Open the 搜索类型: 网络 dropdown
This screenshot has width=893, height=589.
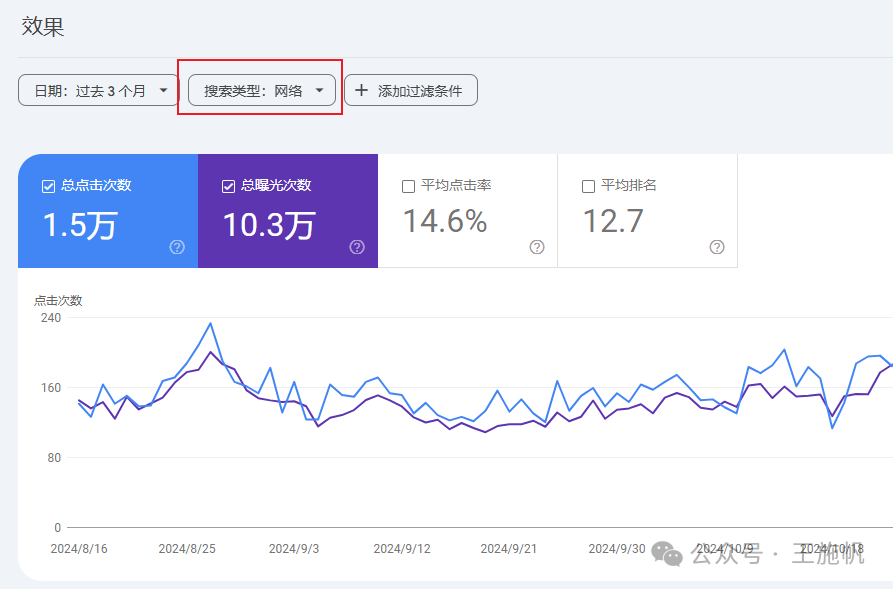(262, 91)
